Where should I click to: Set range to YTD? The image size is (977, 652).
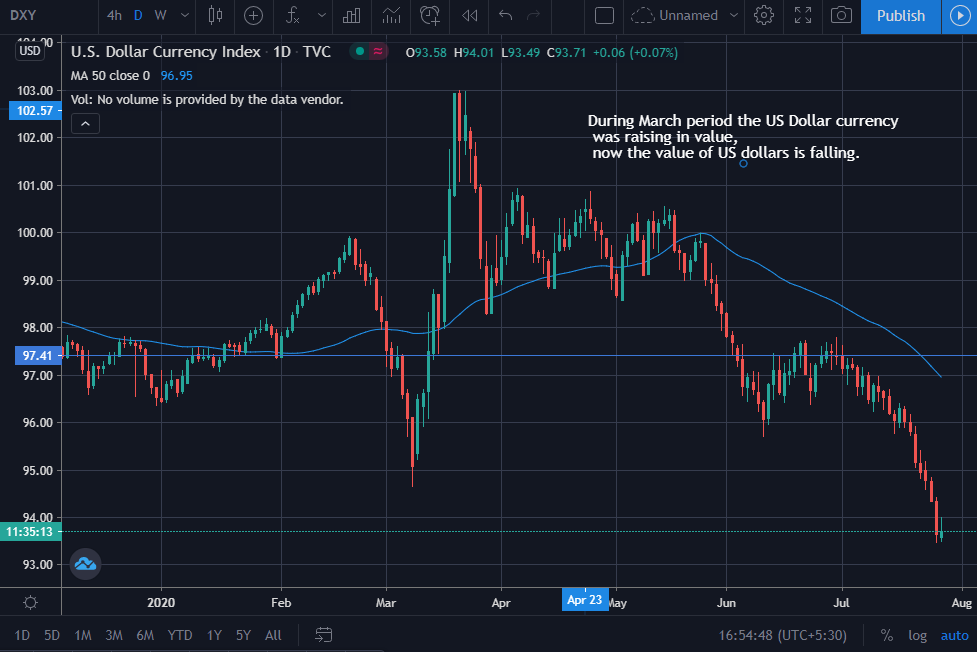[x=179, y=635]
